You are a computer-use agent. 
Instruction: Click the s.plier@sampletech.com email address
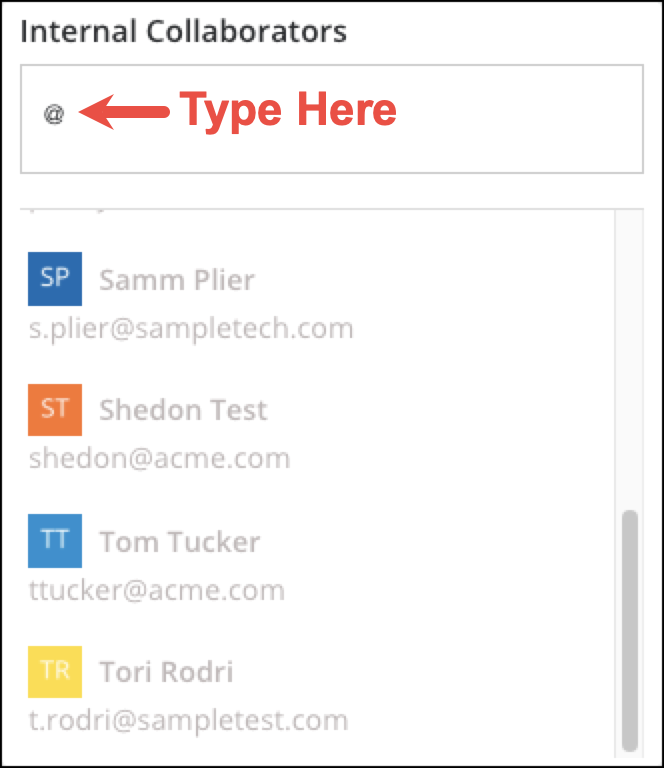(x=191, y=328)
